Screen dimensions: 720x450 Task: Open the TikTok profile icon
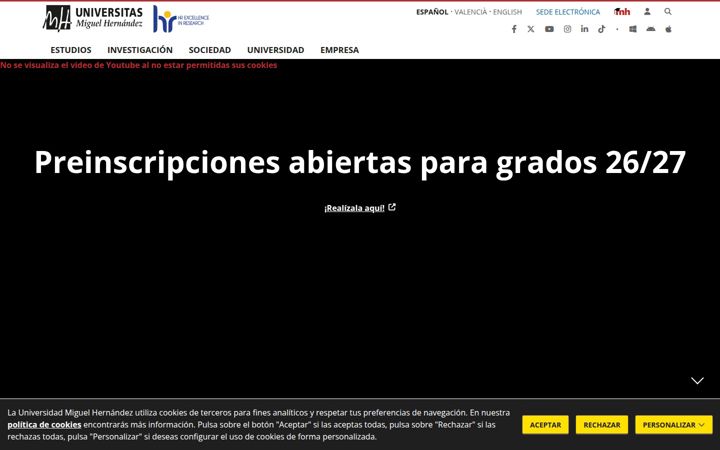coord(602,29)
